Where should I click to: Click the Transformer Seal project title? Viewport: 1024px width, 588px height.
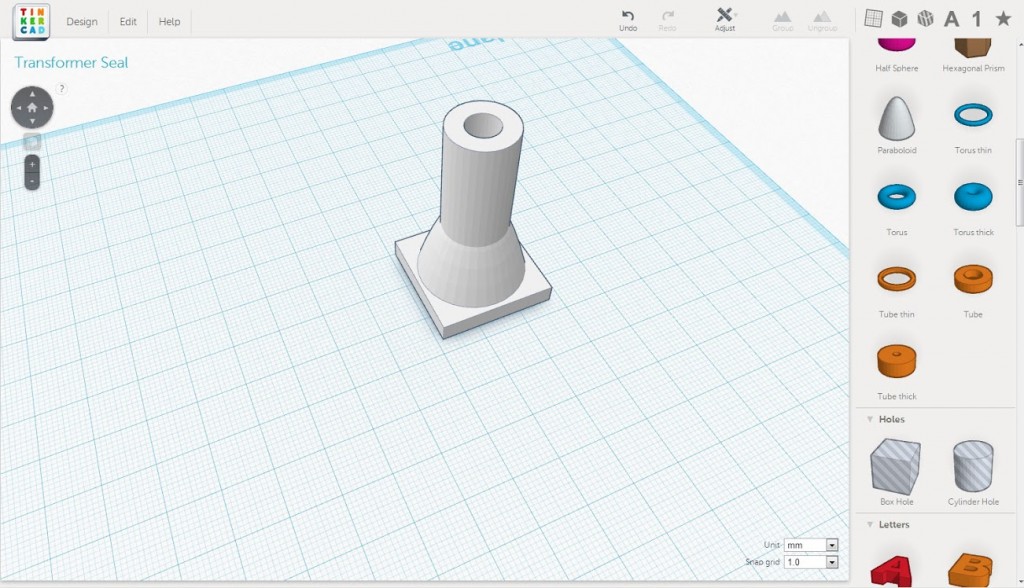[71, 62]
